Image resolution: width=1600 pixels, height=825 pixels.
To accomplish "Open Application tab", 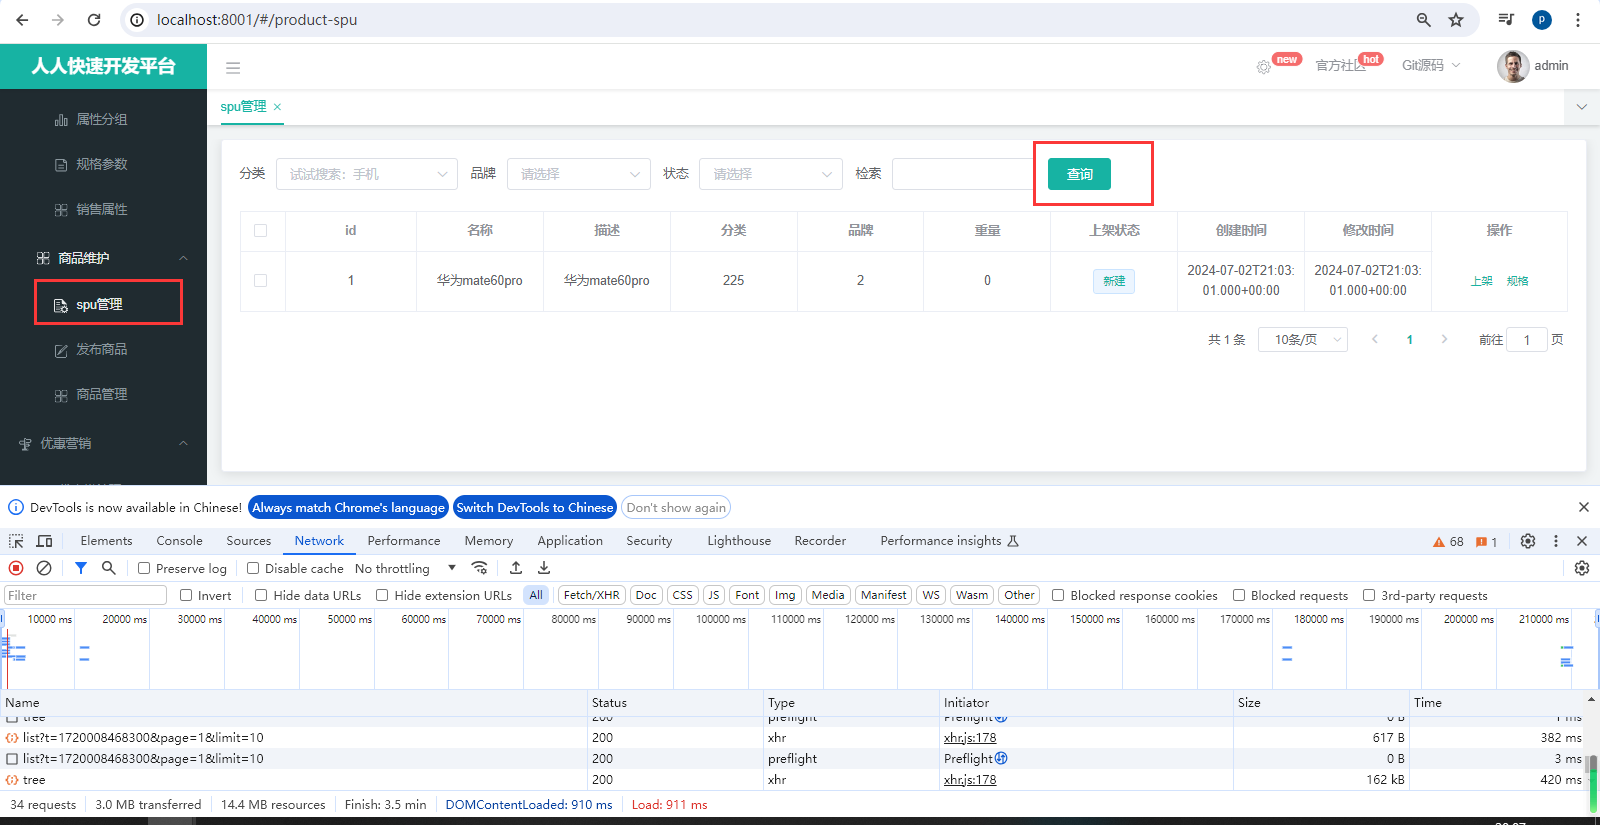I will (570, 541).
